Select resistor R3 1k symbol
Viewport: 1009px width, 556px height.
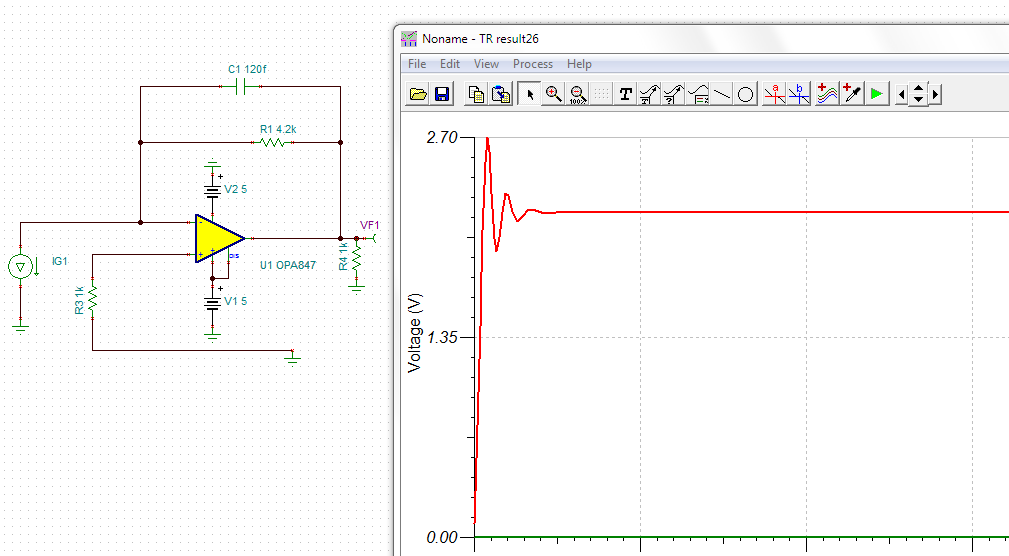(x=93, y=299)
